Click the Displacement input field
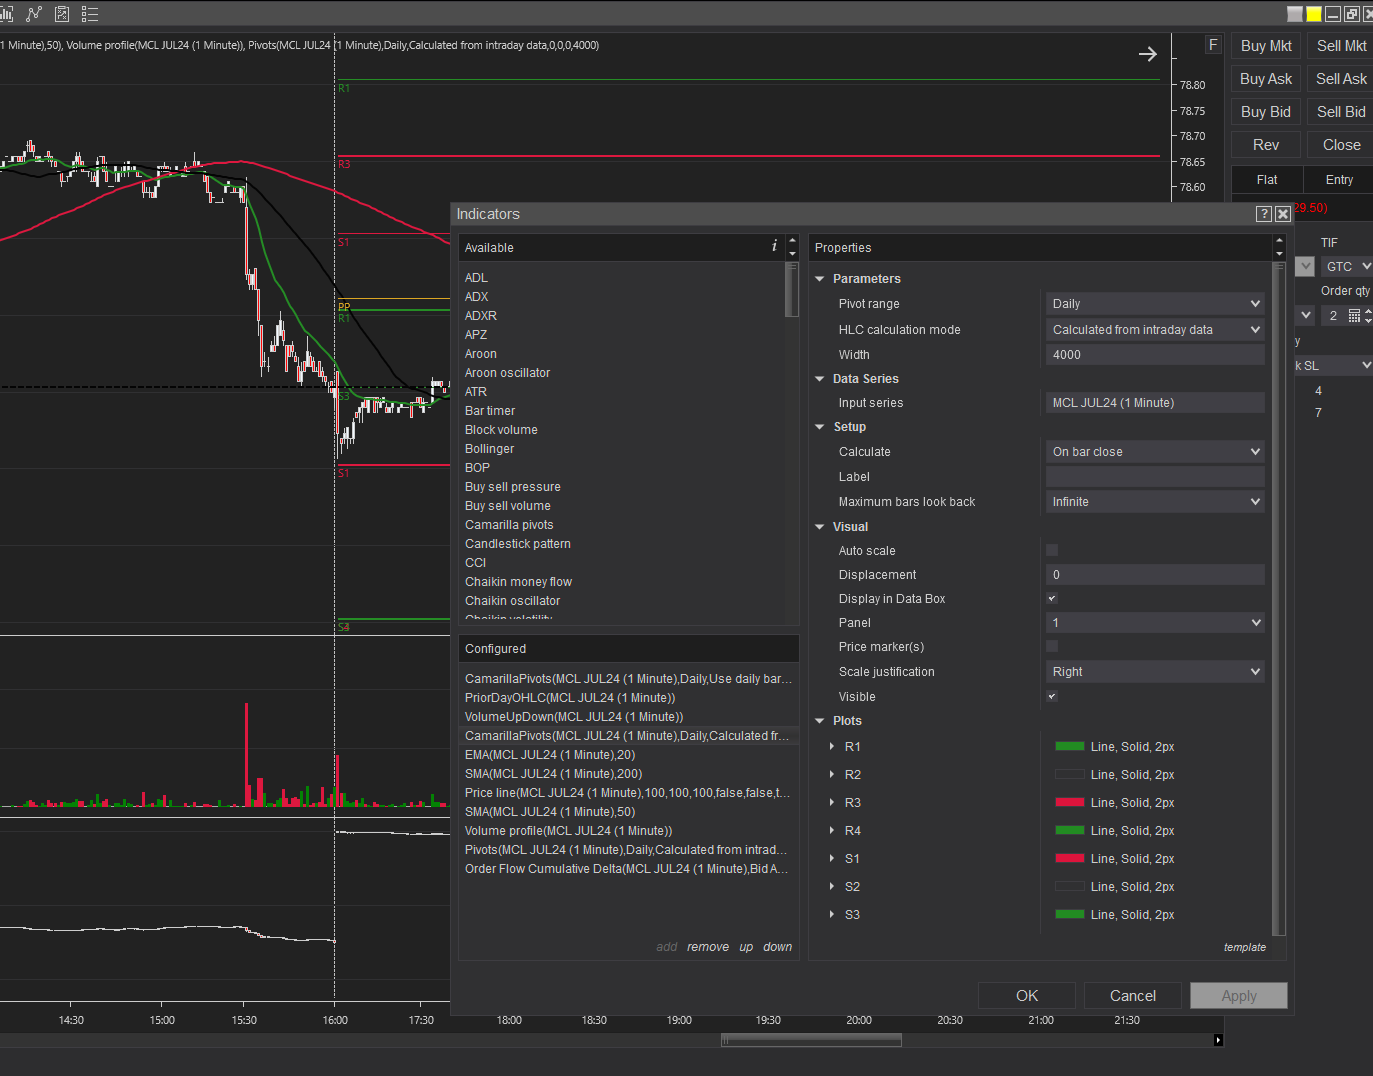The height and width of the screenshot is (1076, 1373). coord(1155,575)
